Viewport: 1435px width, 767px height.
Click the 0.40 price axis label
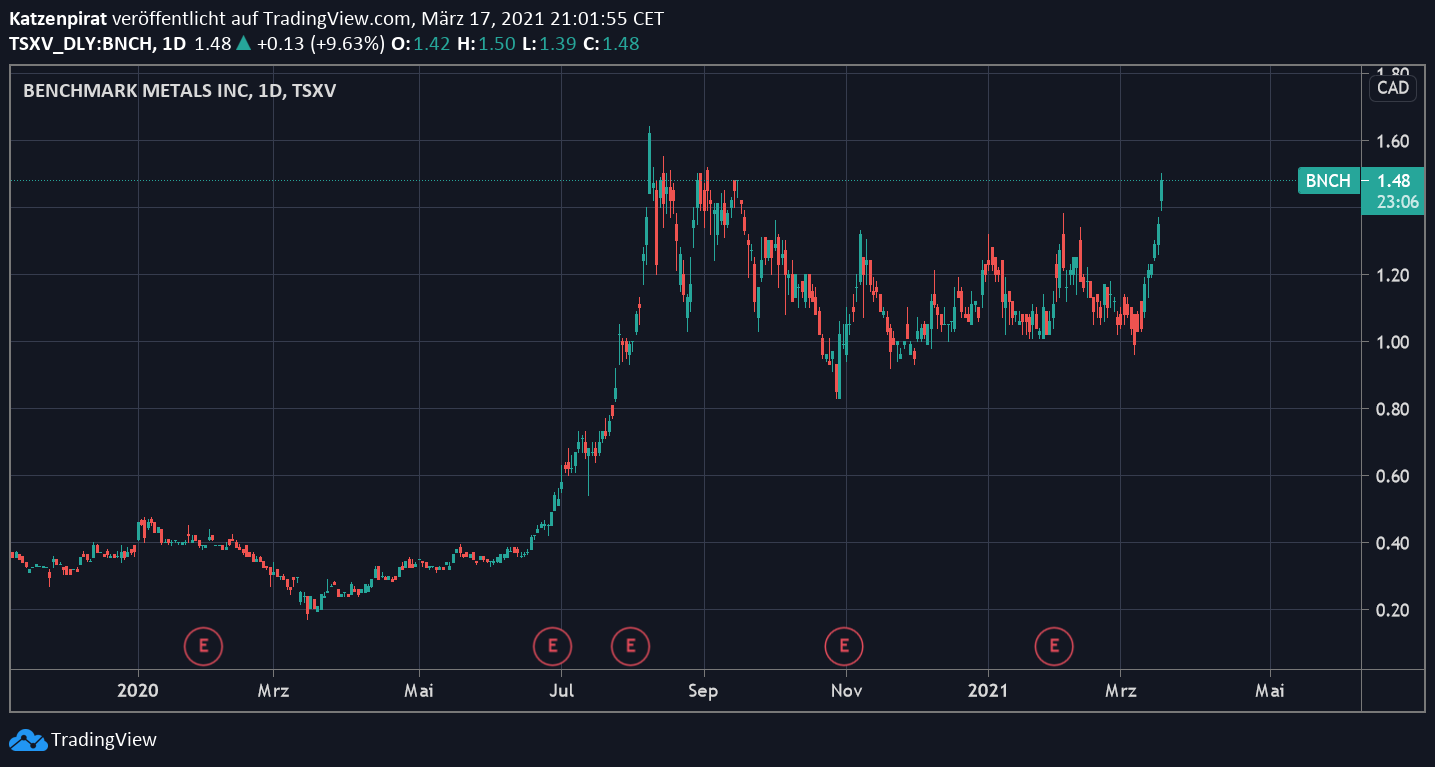click(1393, 543)
